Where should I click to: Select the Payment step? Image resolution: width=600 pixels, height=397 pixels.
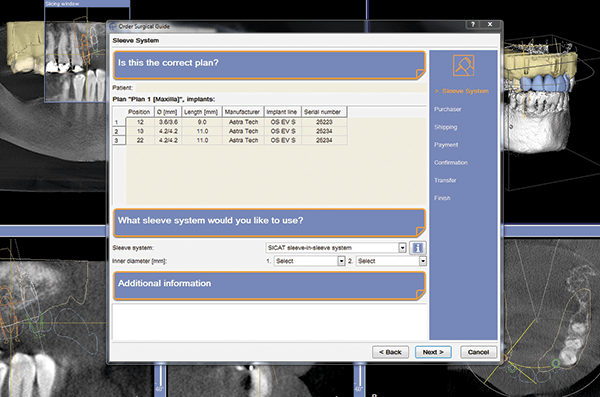[x=446, y=145]
